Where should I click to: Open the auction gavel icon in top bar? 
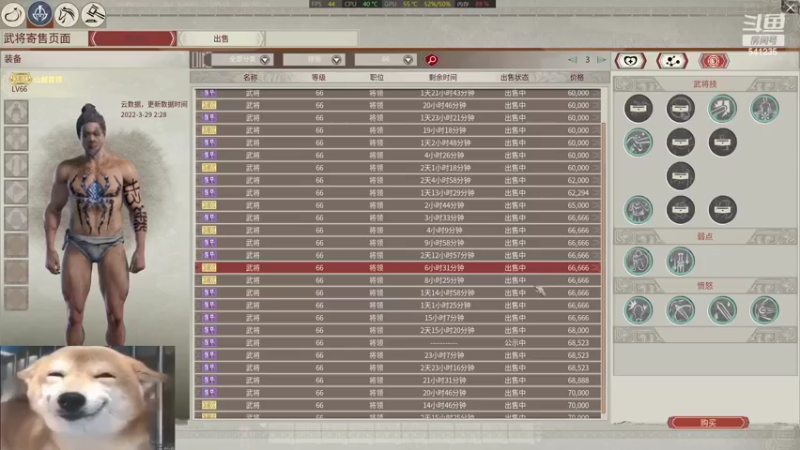coord(93,14)
